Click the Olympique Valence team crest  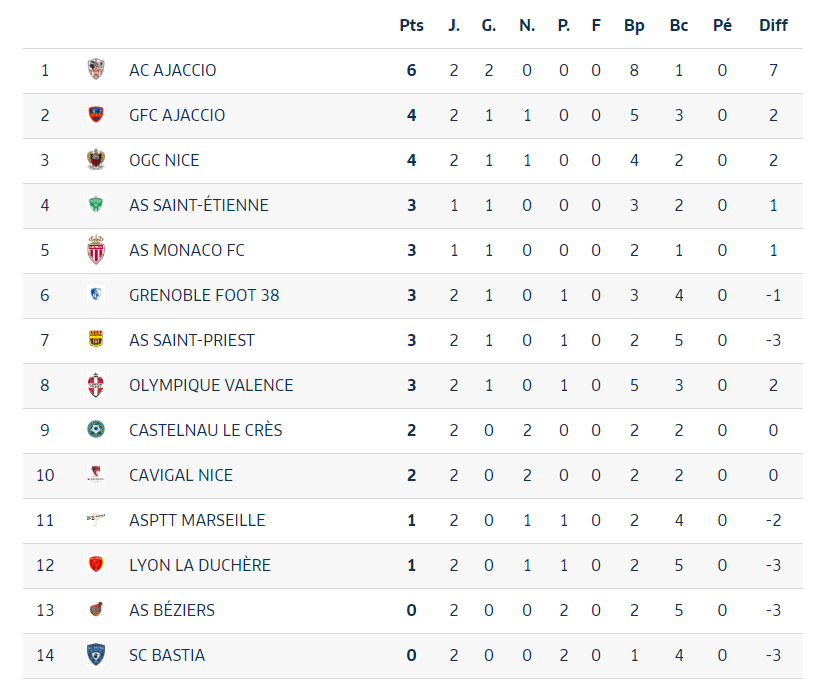pos(96,385)
